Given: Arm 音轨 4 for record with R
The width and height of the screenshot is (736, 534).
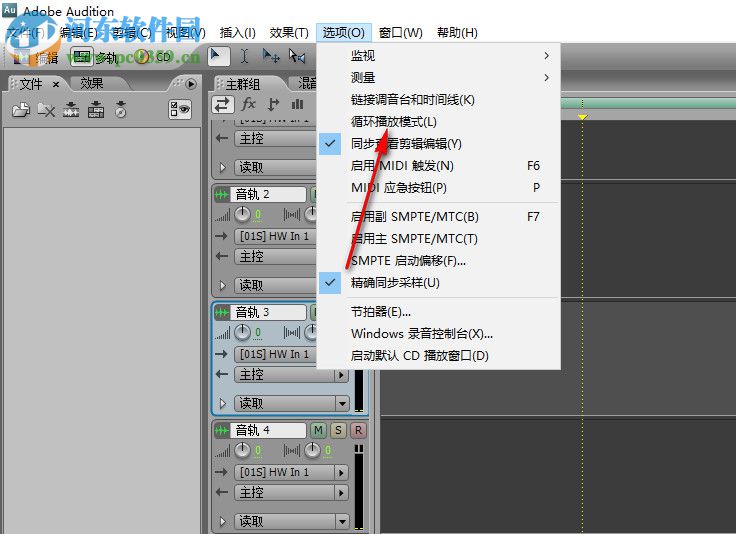Looking at the screenshot, I should [x=358, y=430].
